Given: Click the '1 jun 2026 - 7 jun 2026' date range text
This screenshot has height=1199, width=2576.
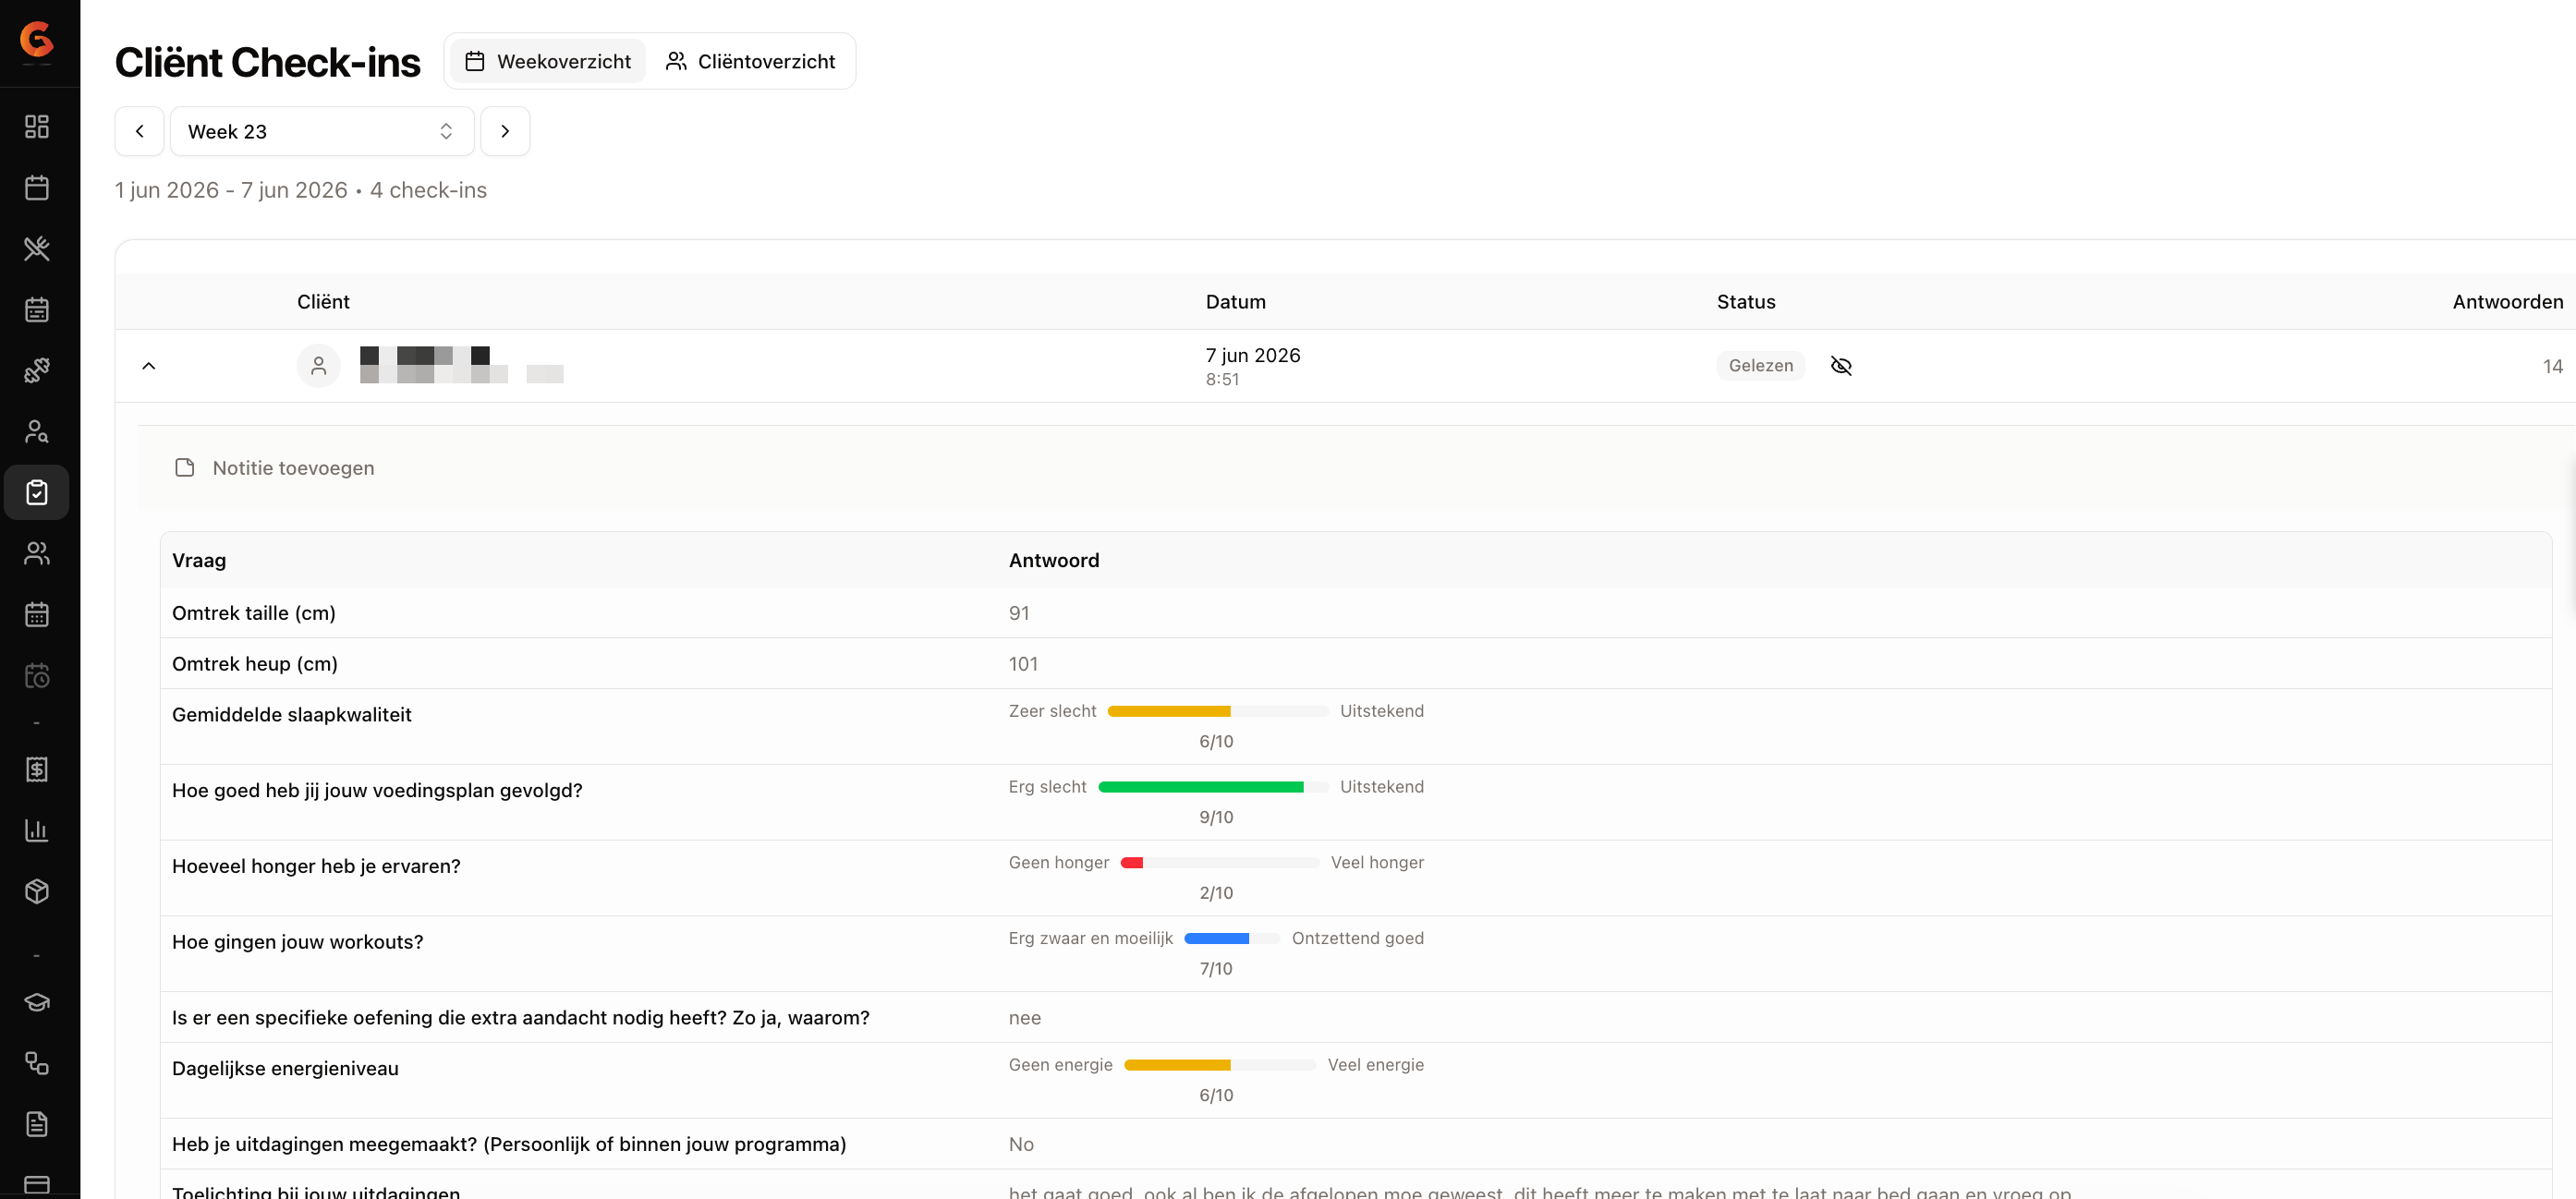Looking at the screenshot, I should coord(231,190).
